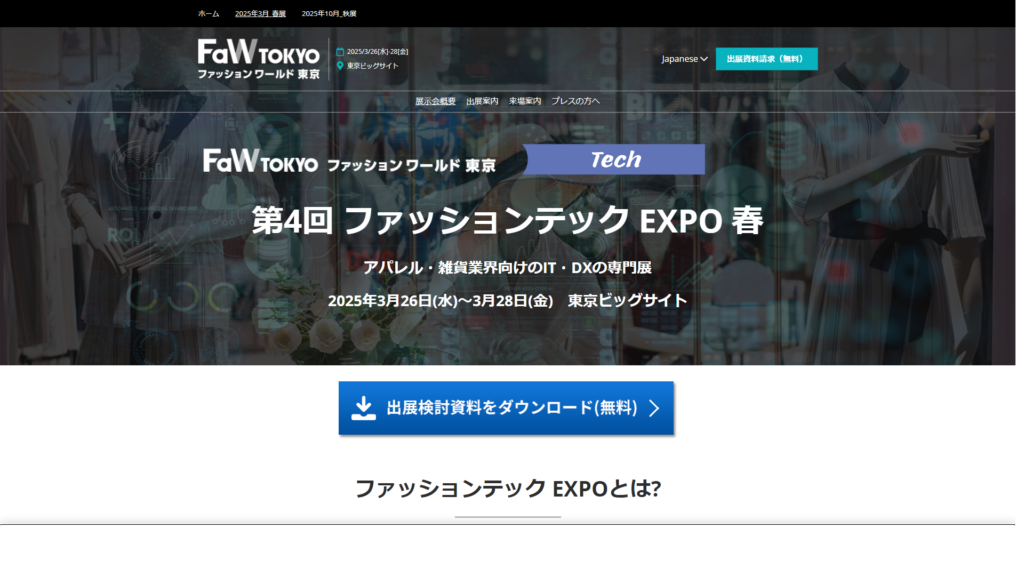Open the 出展案内 menu
The height and width of the screenshot is (576, 1024).
[482, 101]
